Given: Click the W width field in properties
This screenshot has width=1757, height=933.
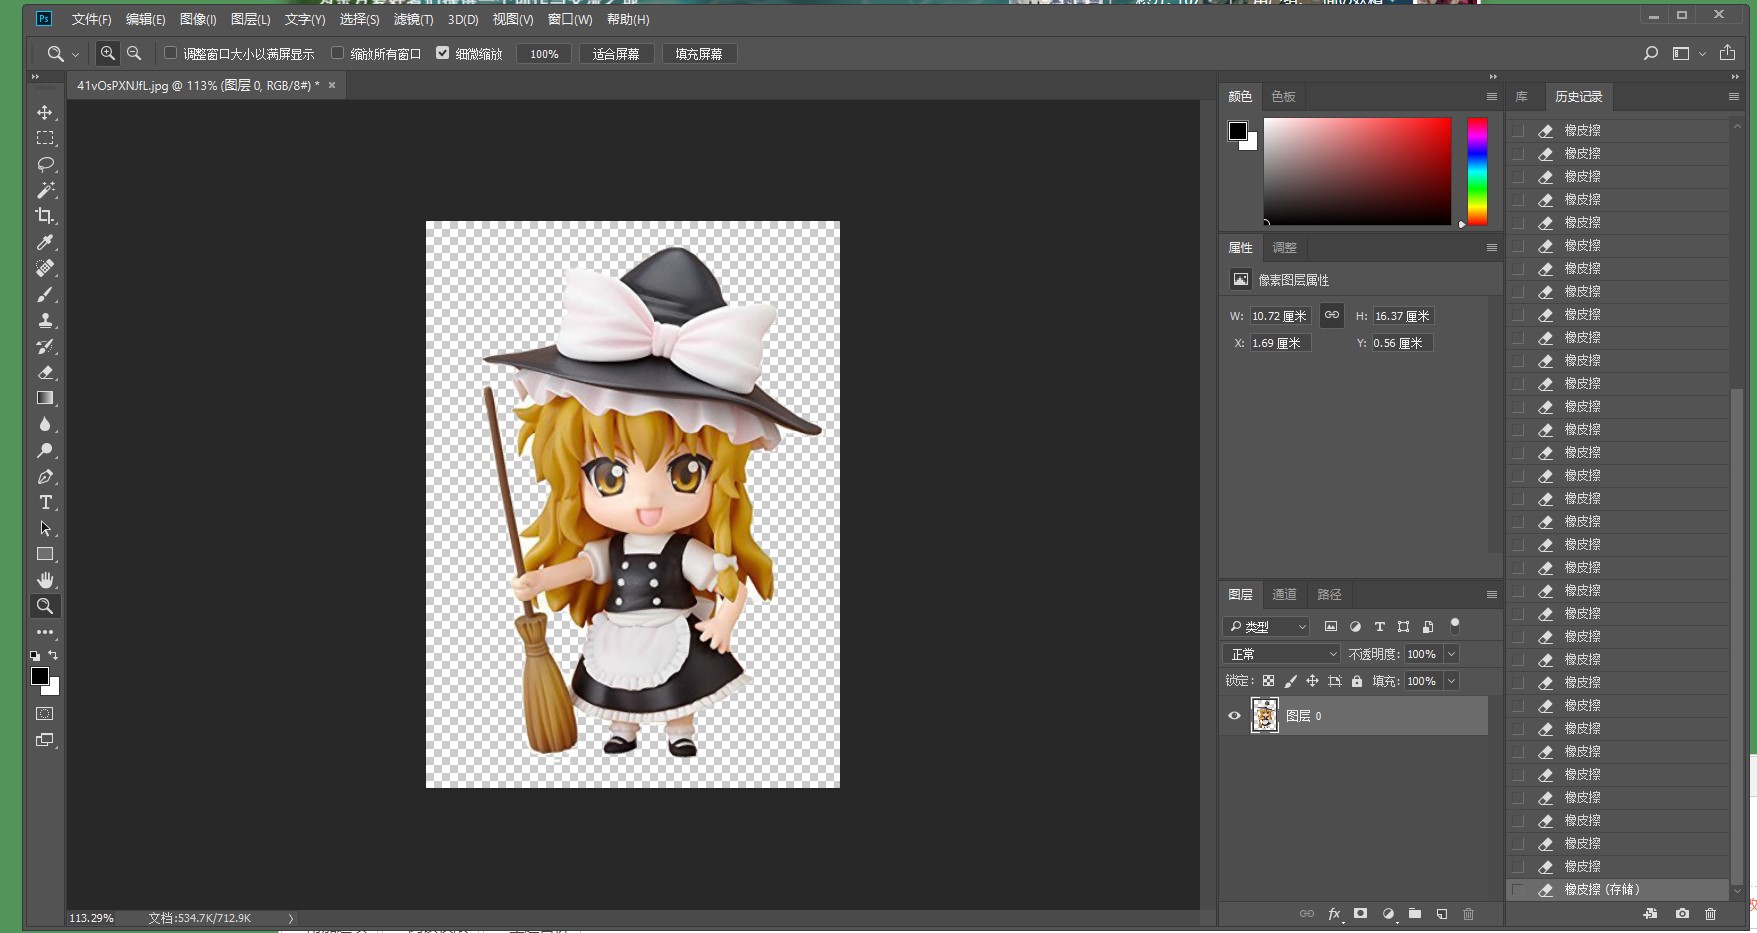Looking at the screenshot, I should [x=1279, y=316].
